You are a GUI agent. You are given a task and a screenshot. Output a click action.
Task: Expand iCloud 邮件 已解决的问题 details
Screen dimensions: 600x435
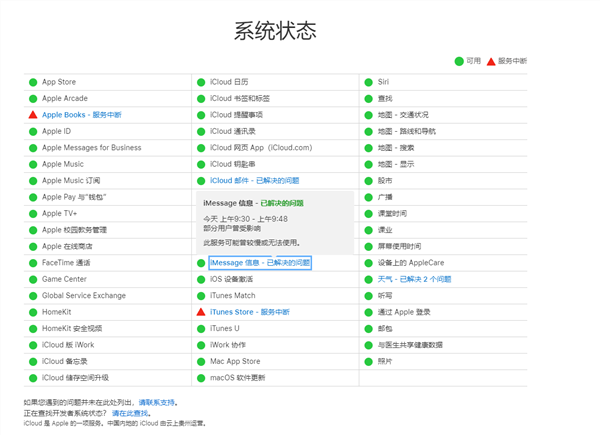[x=254, y=181]
